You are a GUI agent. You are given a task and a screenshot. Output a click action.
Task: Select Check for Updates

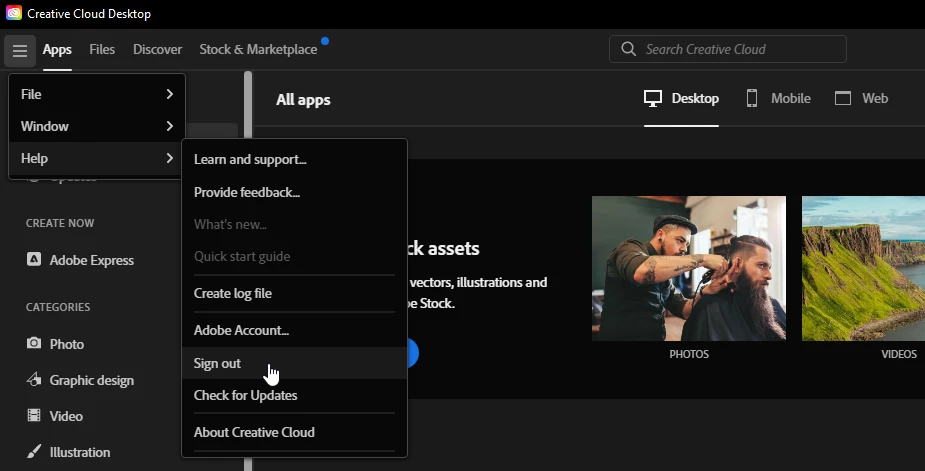[x=294, y=395]
